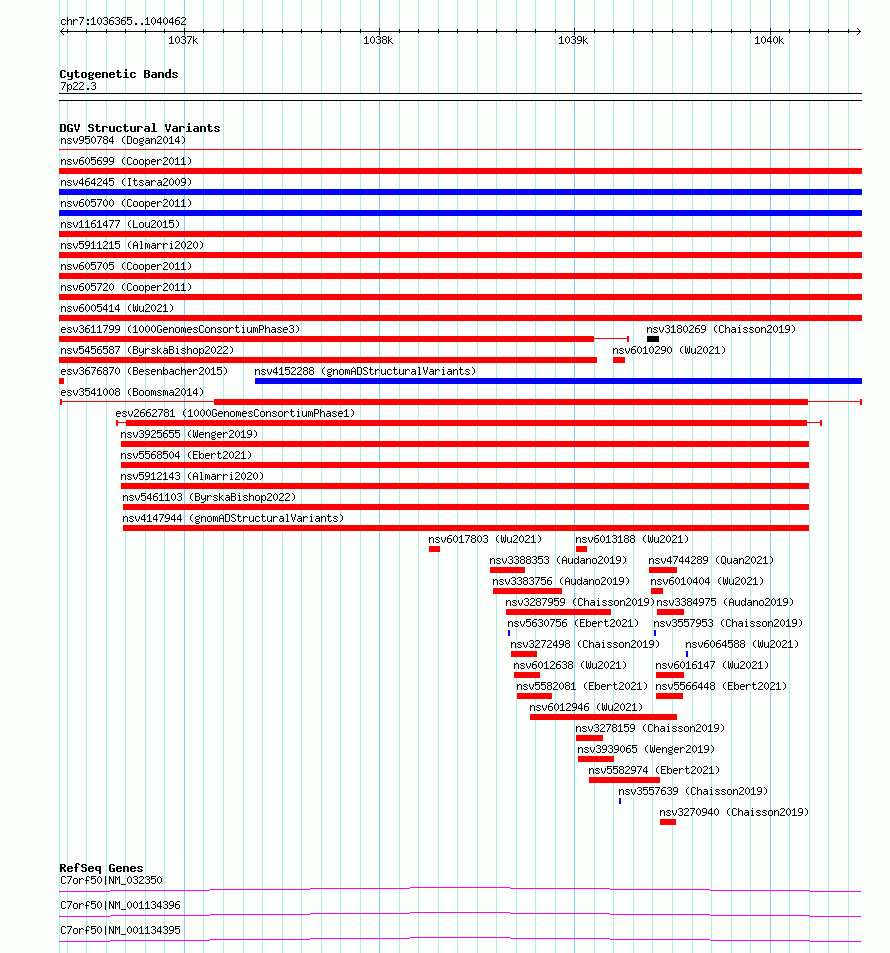Open esv3611799 (1000GenomesConsortiumPhase3) label
The image size is (890, 953).
point(180,329)
